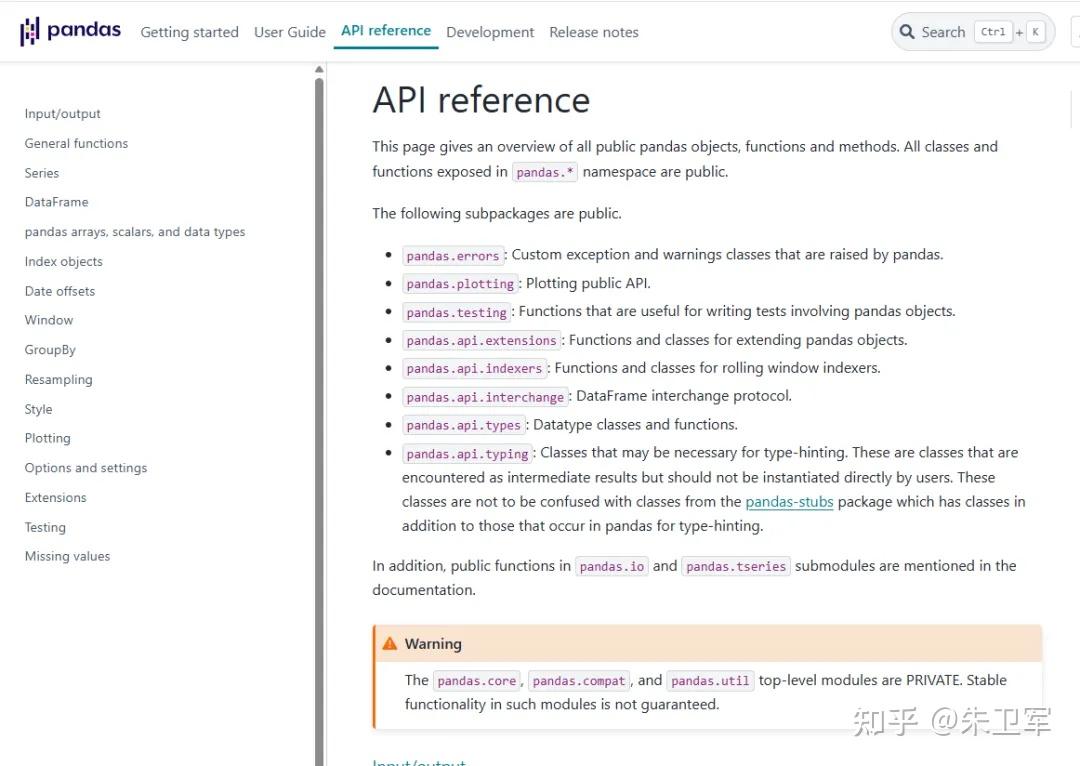Click the Warning box title
Screen dimensions: 1080x766
tap(433, 643)
